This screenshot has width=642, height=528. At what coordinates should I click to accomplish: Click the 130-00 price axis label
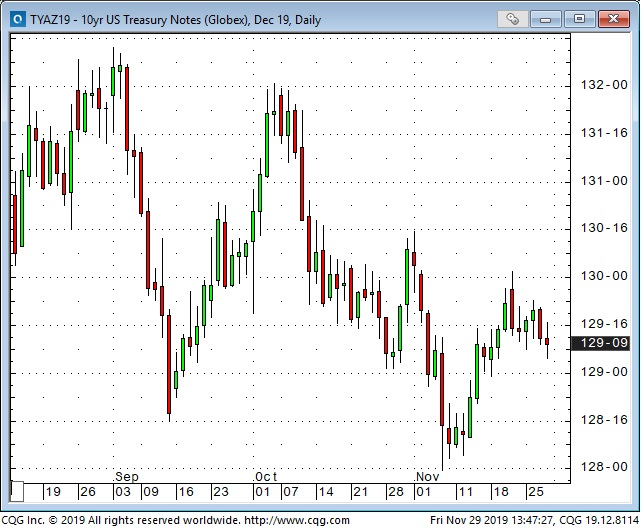click(604, 275)
